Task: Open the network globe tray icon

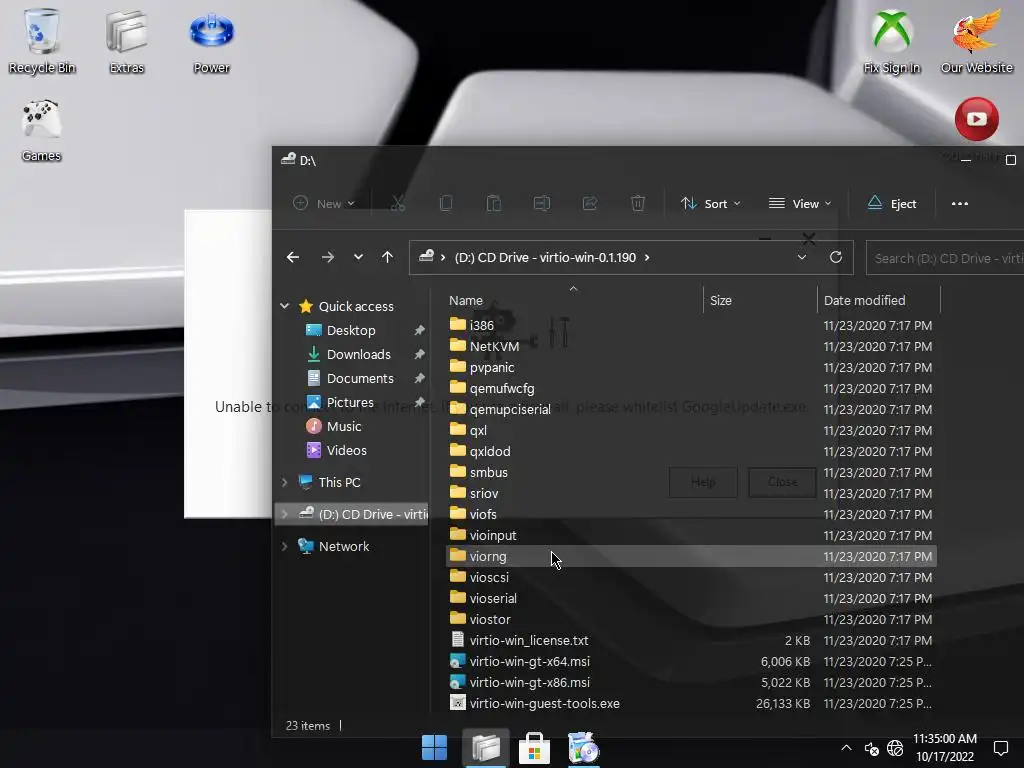Action: point(895,748)
